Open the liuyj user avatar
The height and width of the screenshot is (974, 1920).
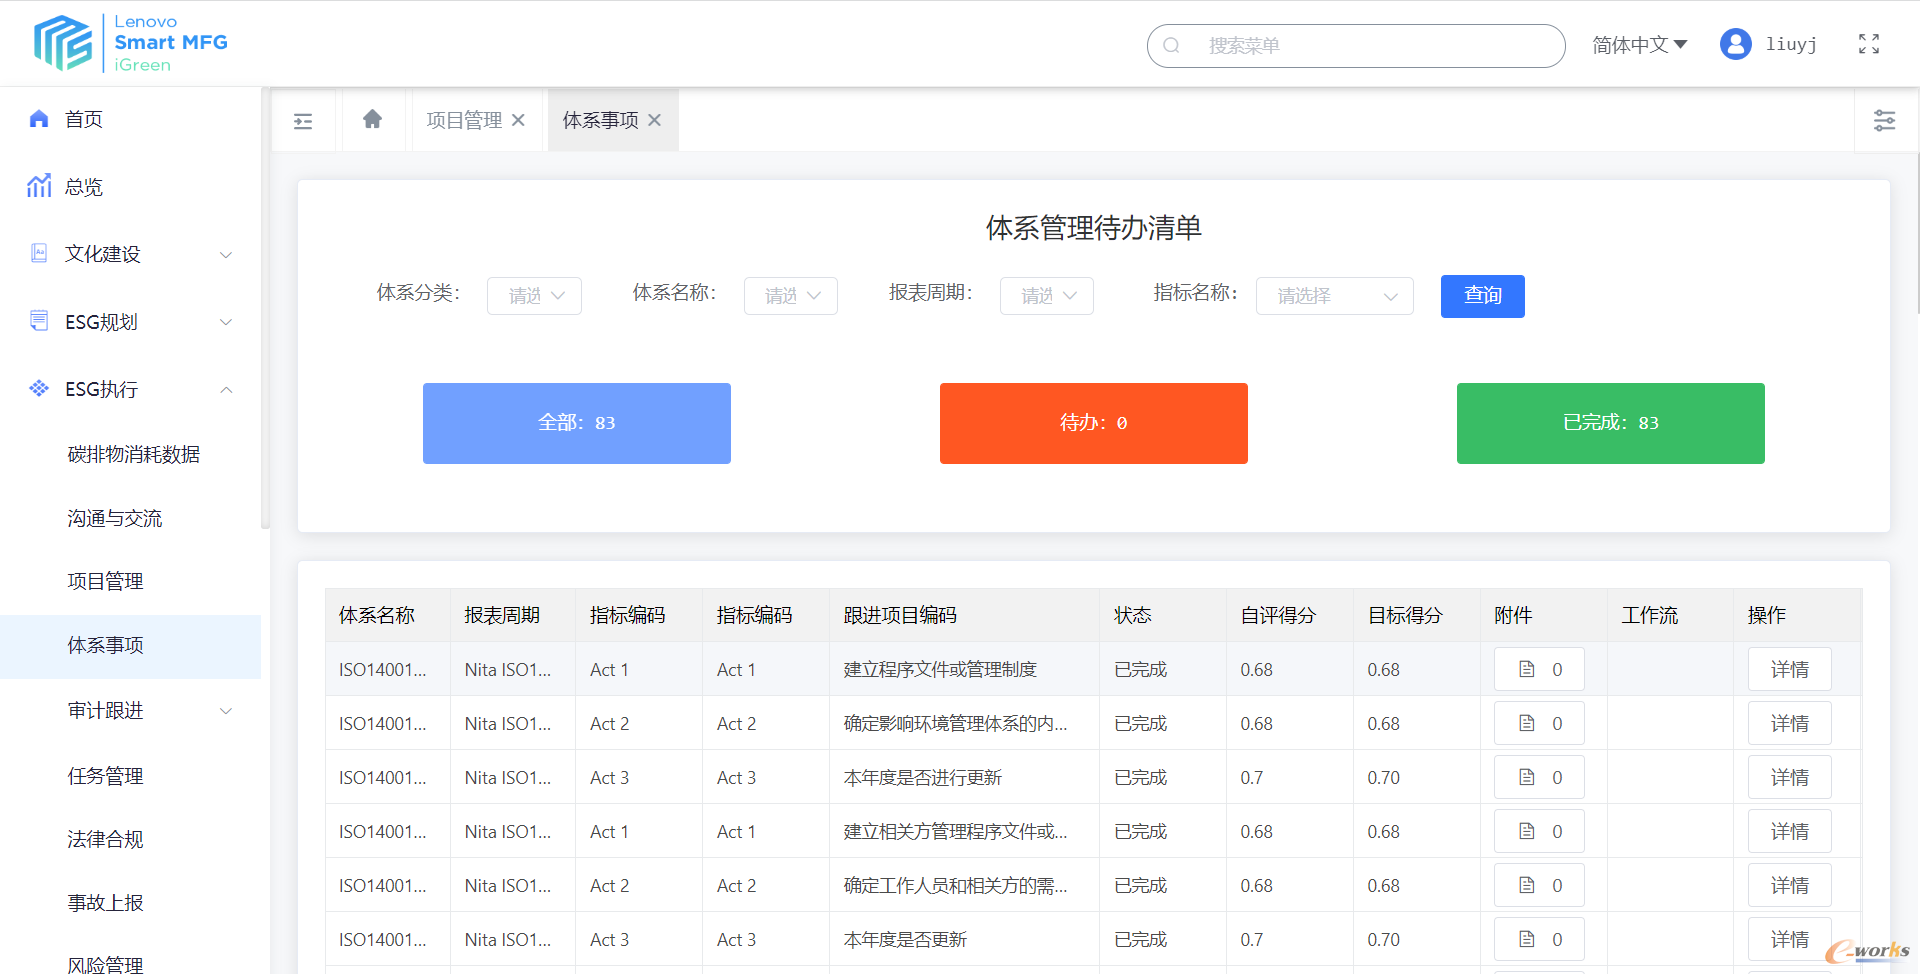(x=1736, y=44)
